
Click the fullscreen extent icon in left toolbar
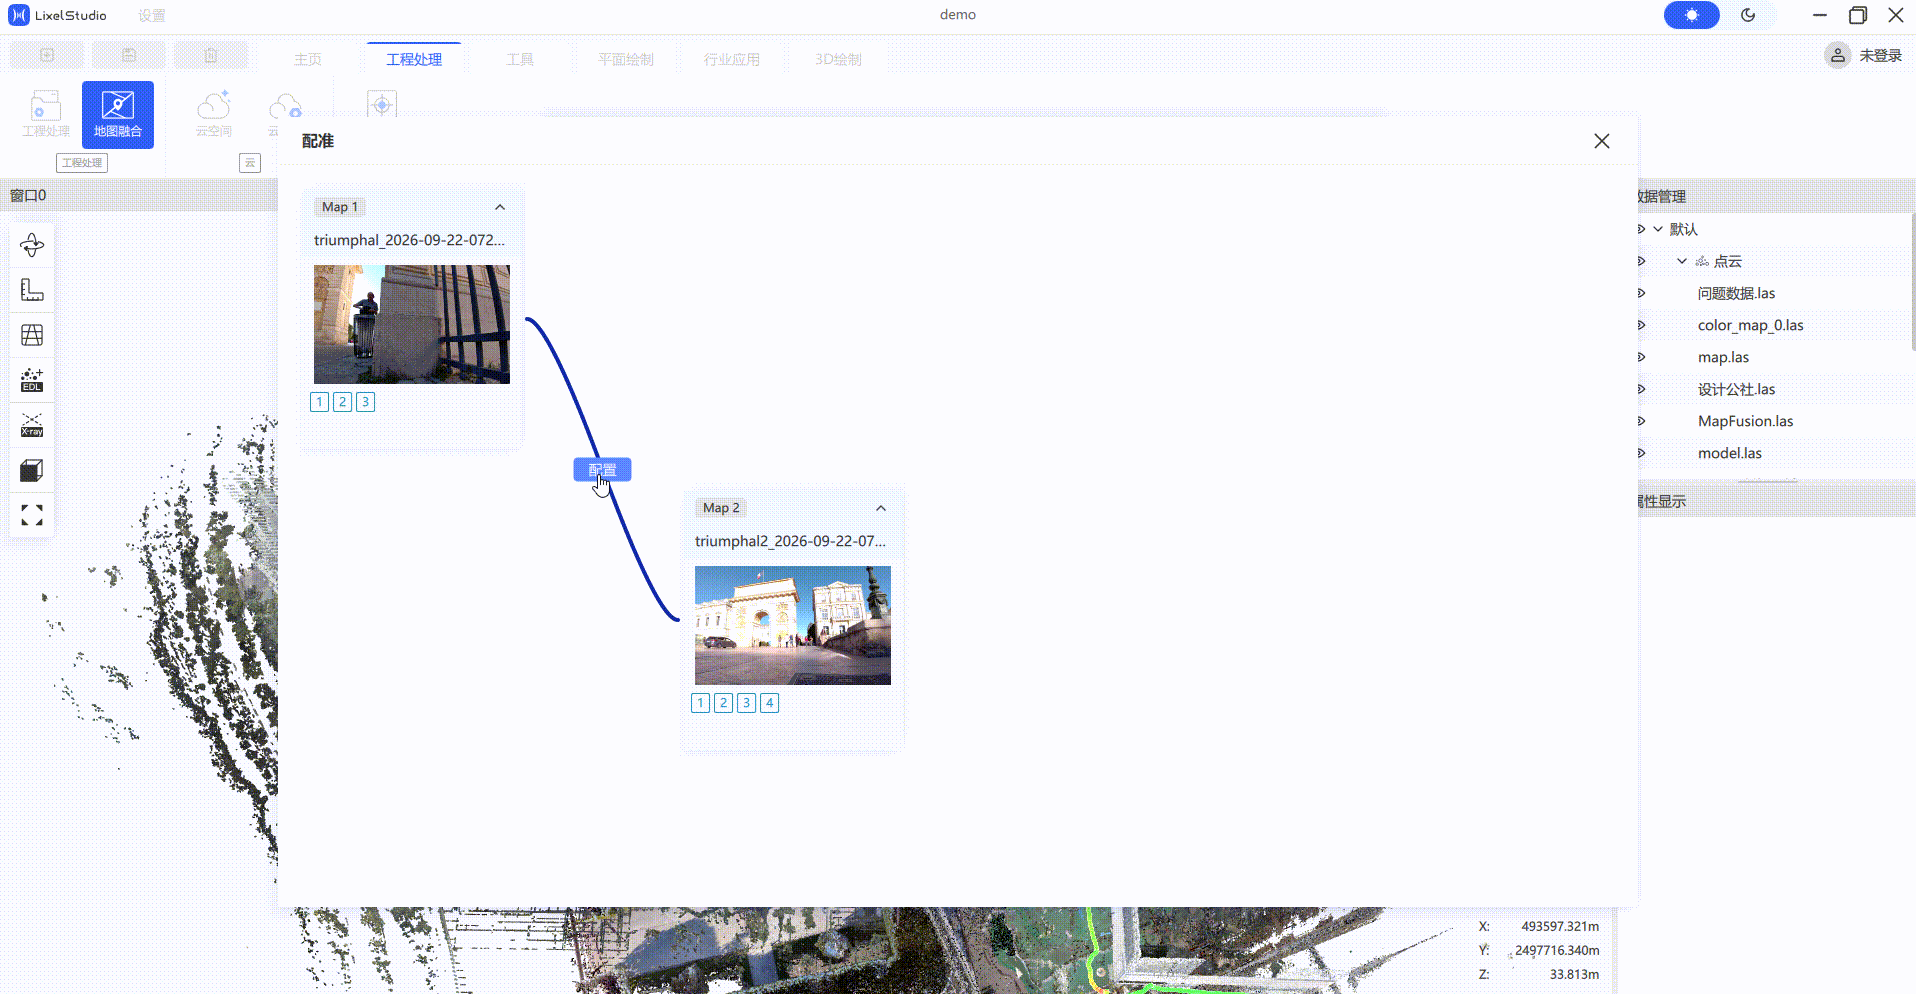point(32,515)
